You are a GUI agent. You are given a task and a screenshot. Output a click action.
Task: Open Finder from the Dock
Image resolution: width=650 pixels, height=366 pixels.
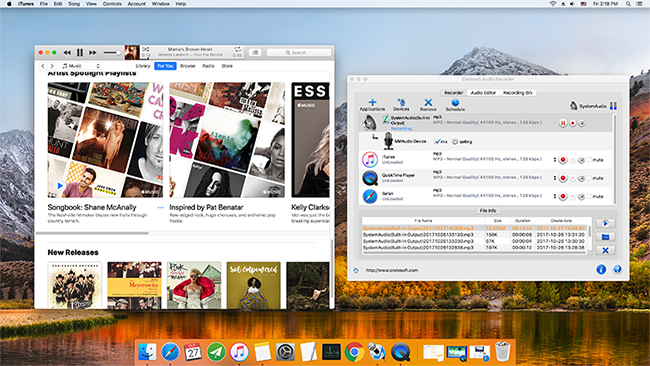147,352
